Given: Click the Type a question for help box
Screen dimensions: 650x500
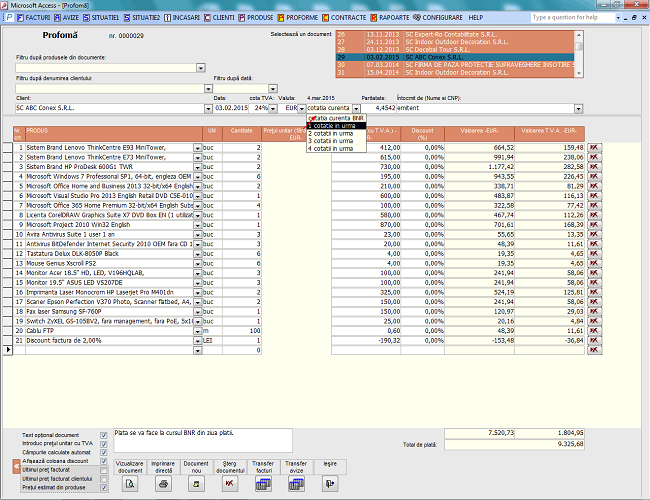Looking at the screenshot, I should coord(573,17).
